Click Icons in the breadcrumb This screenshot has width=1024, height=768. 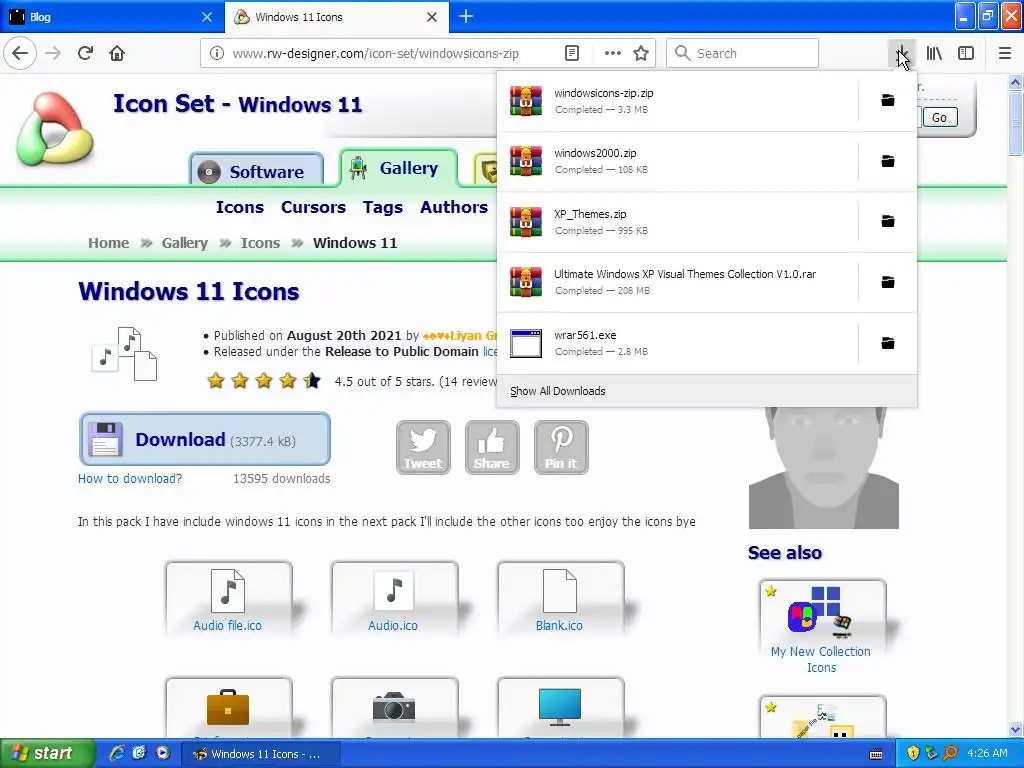click(x=260, y=243)
